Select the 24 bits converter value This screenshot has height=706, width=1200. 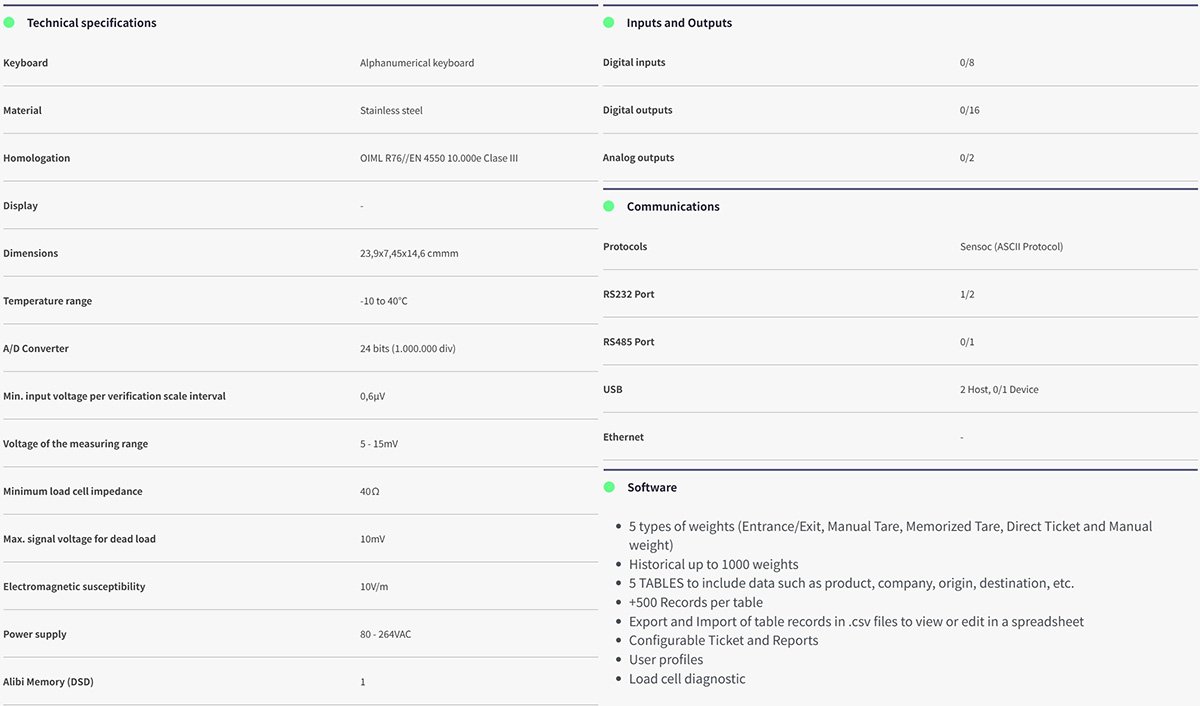[x=410, y=349]
